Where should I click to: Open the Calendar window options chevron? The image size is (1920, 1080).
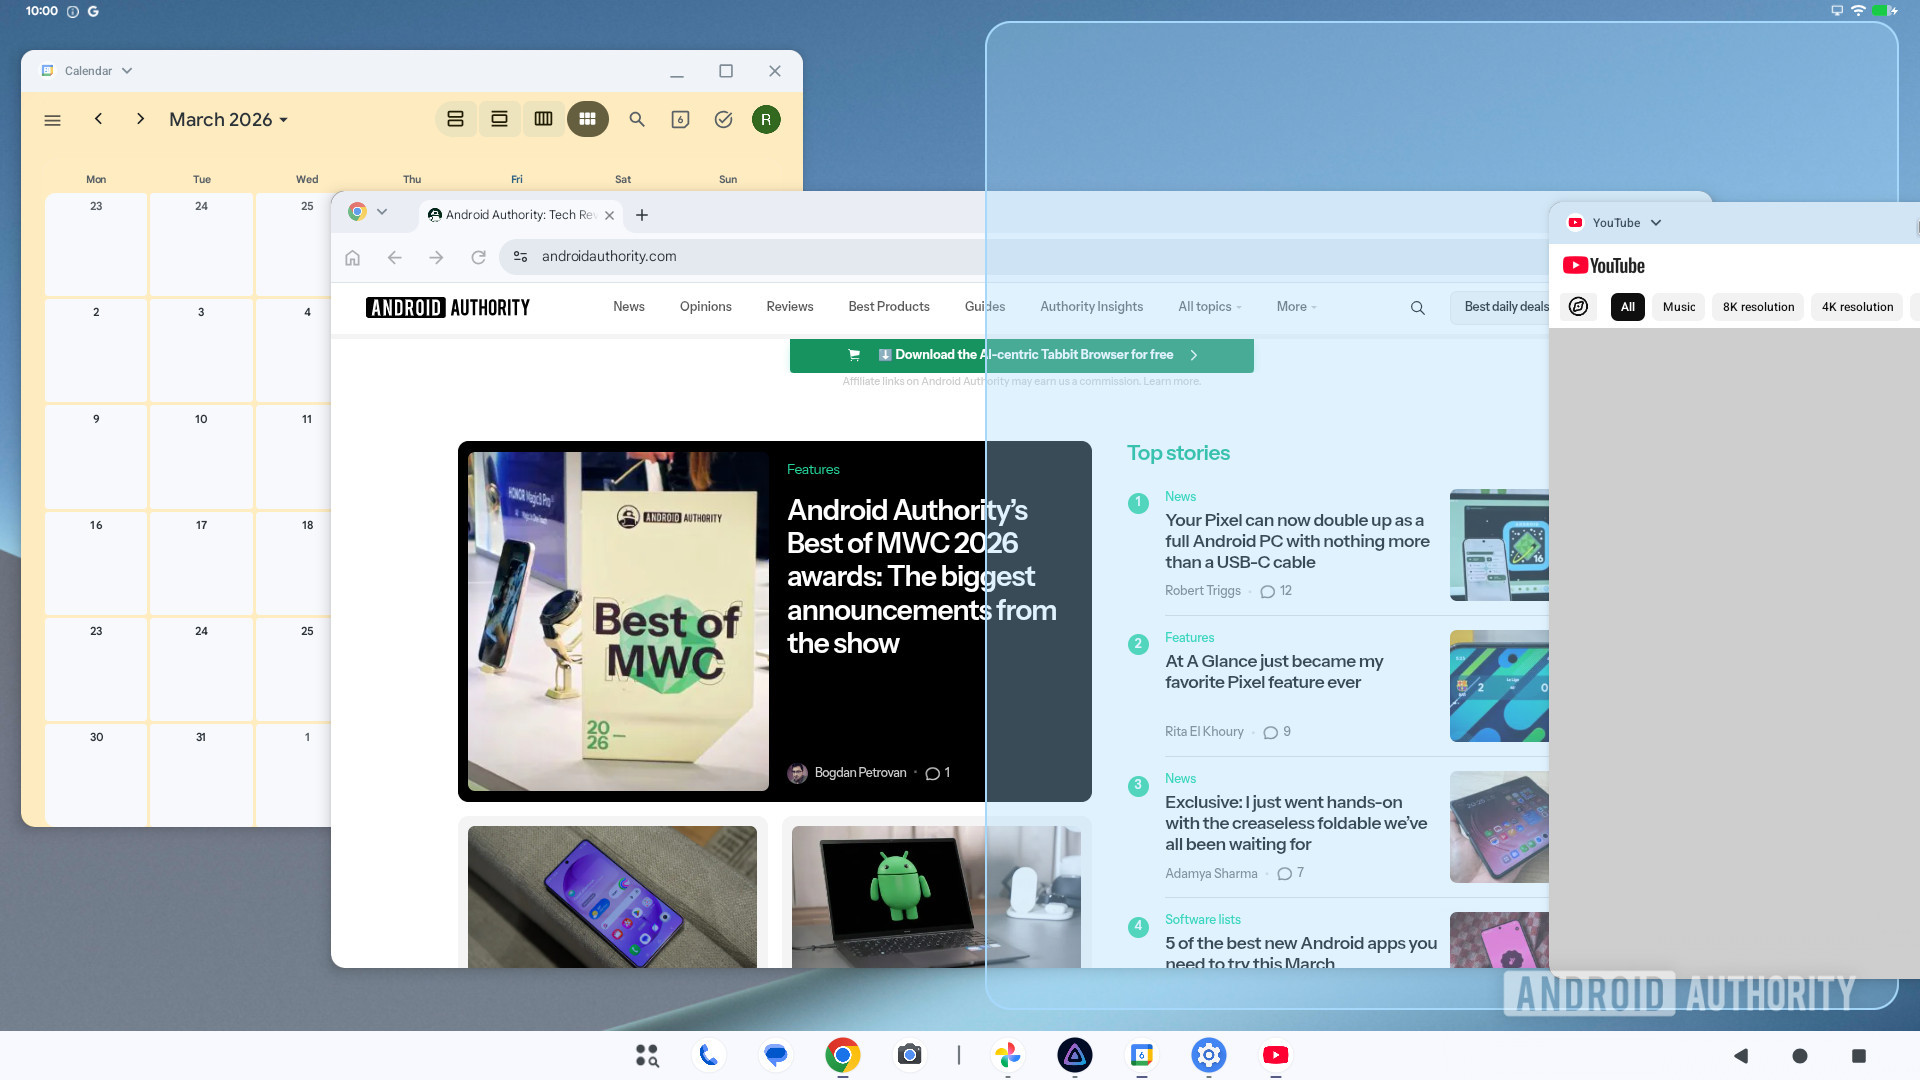coord(127,70)
